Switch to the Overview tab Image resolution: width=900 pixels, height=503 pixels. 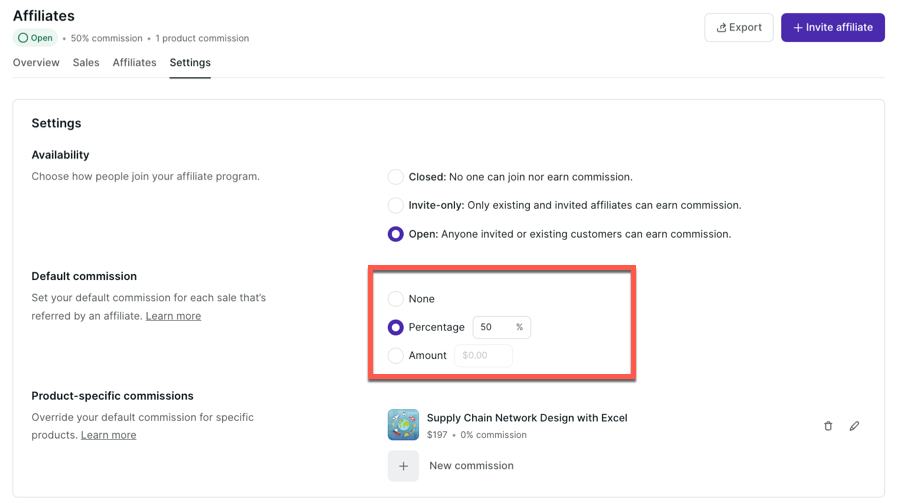pos(36,62)
